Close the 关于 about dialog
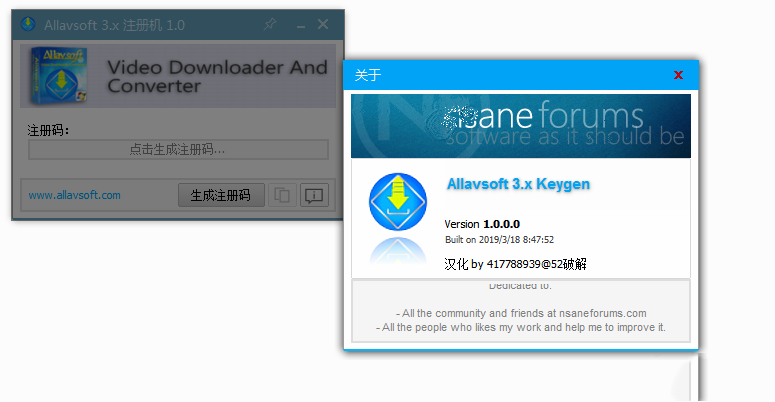Screen dimensions: 775x402 pyautogui.click(x=678, y=75)
